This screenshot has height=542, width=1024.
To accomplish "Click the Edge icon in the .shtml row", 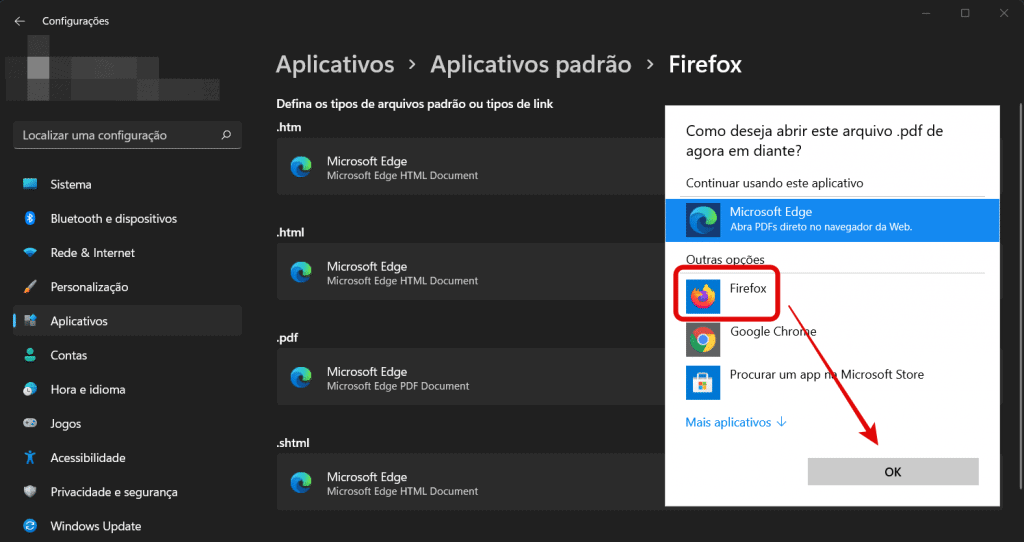I will (301, 483).
